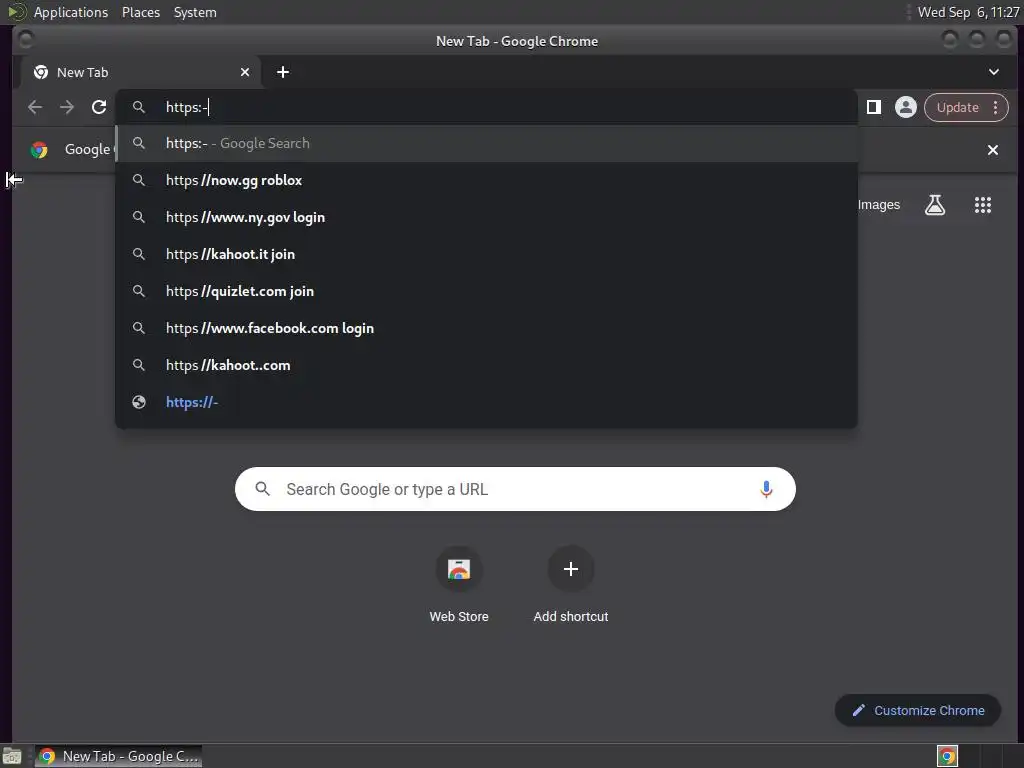Open the Images link
The width and height of the screenshot is (1024, 768).
click(878, 205)
